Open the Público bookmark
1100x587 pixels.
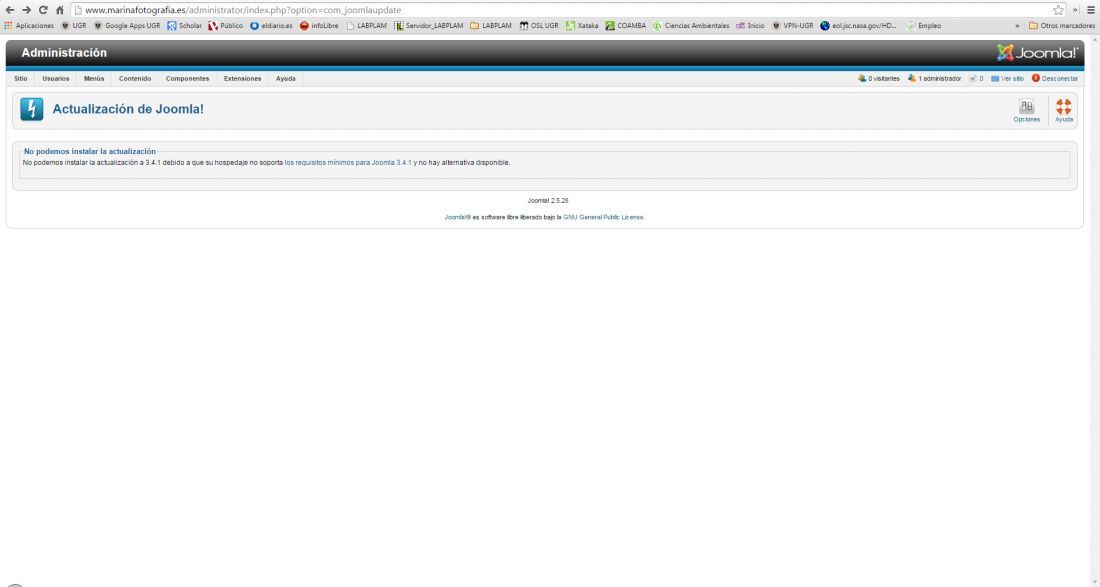225,25
